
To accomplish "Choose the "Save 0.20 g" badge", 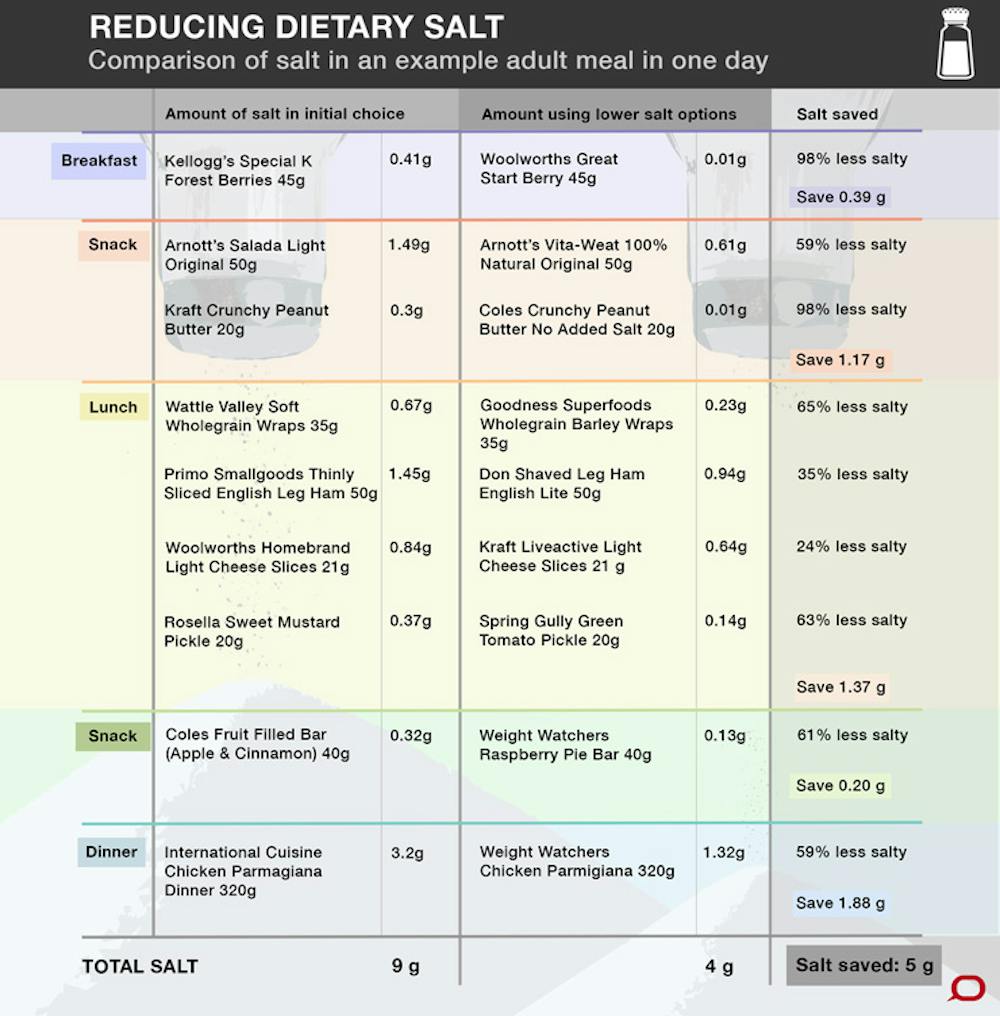I will (x=841, y=786).
